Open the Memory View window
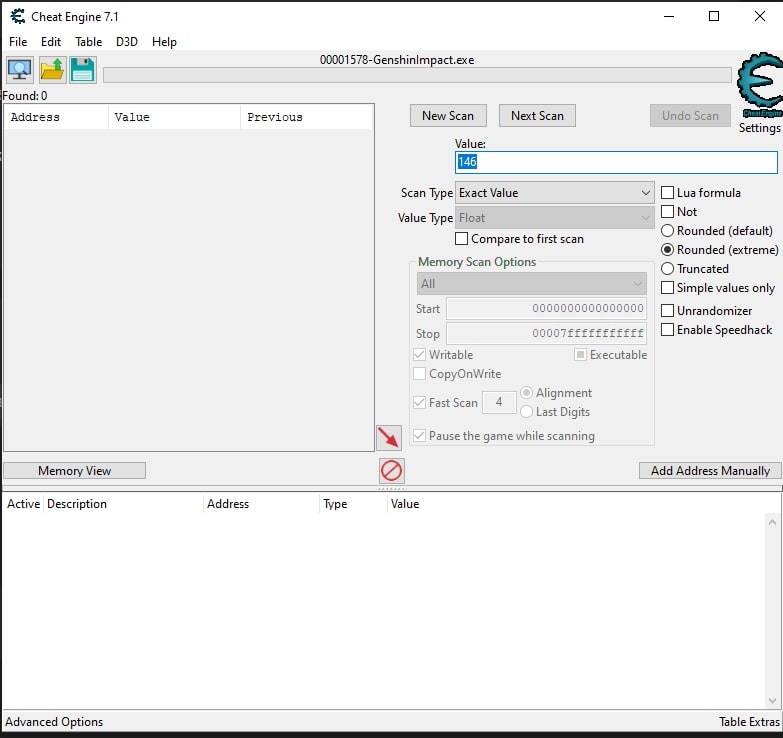The width and height of the screenshot is (783, 738). tap(74, 470)
